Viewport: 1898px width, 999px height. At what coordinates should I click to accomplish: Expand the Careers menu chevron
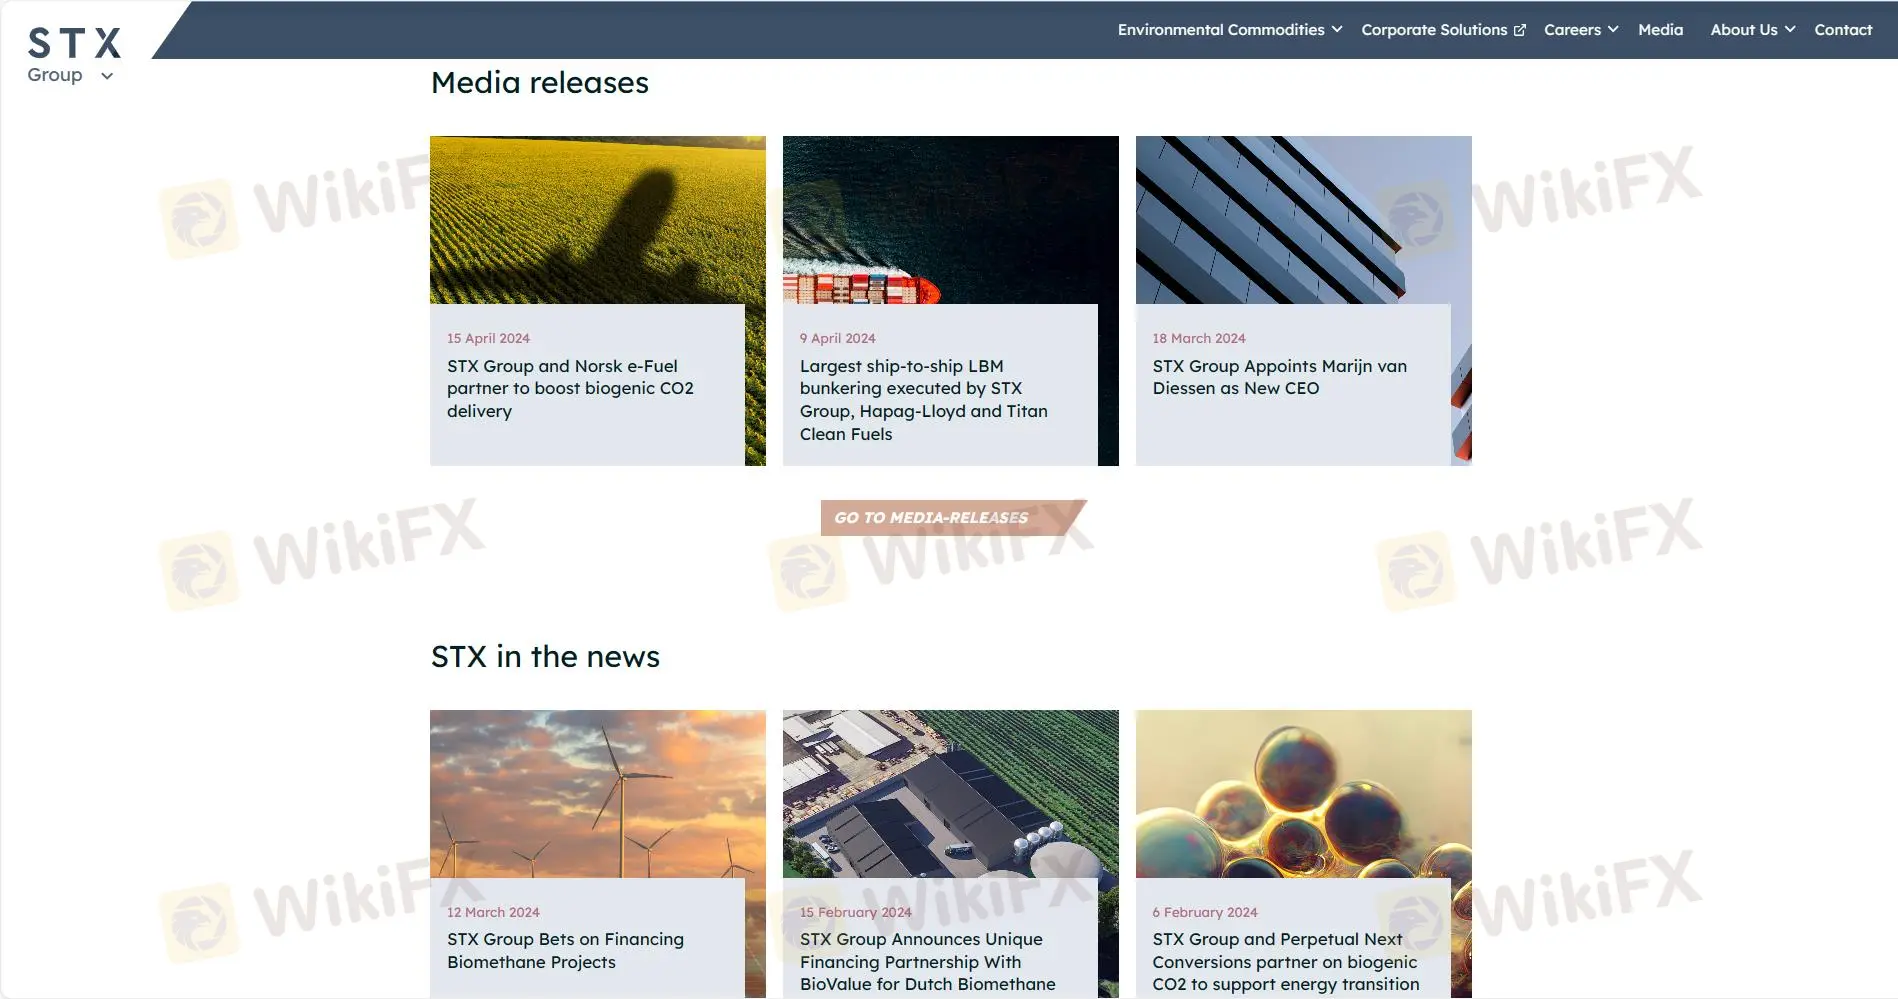point(1613,30)
